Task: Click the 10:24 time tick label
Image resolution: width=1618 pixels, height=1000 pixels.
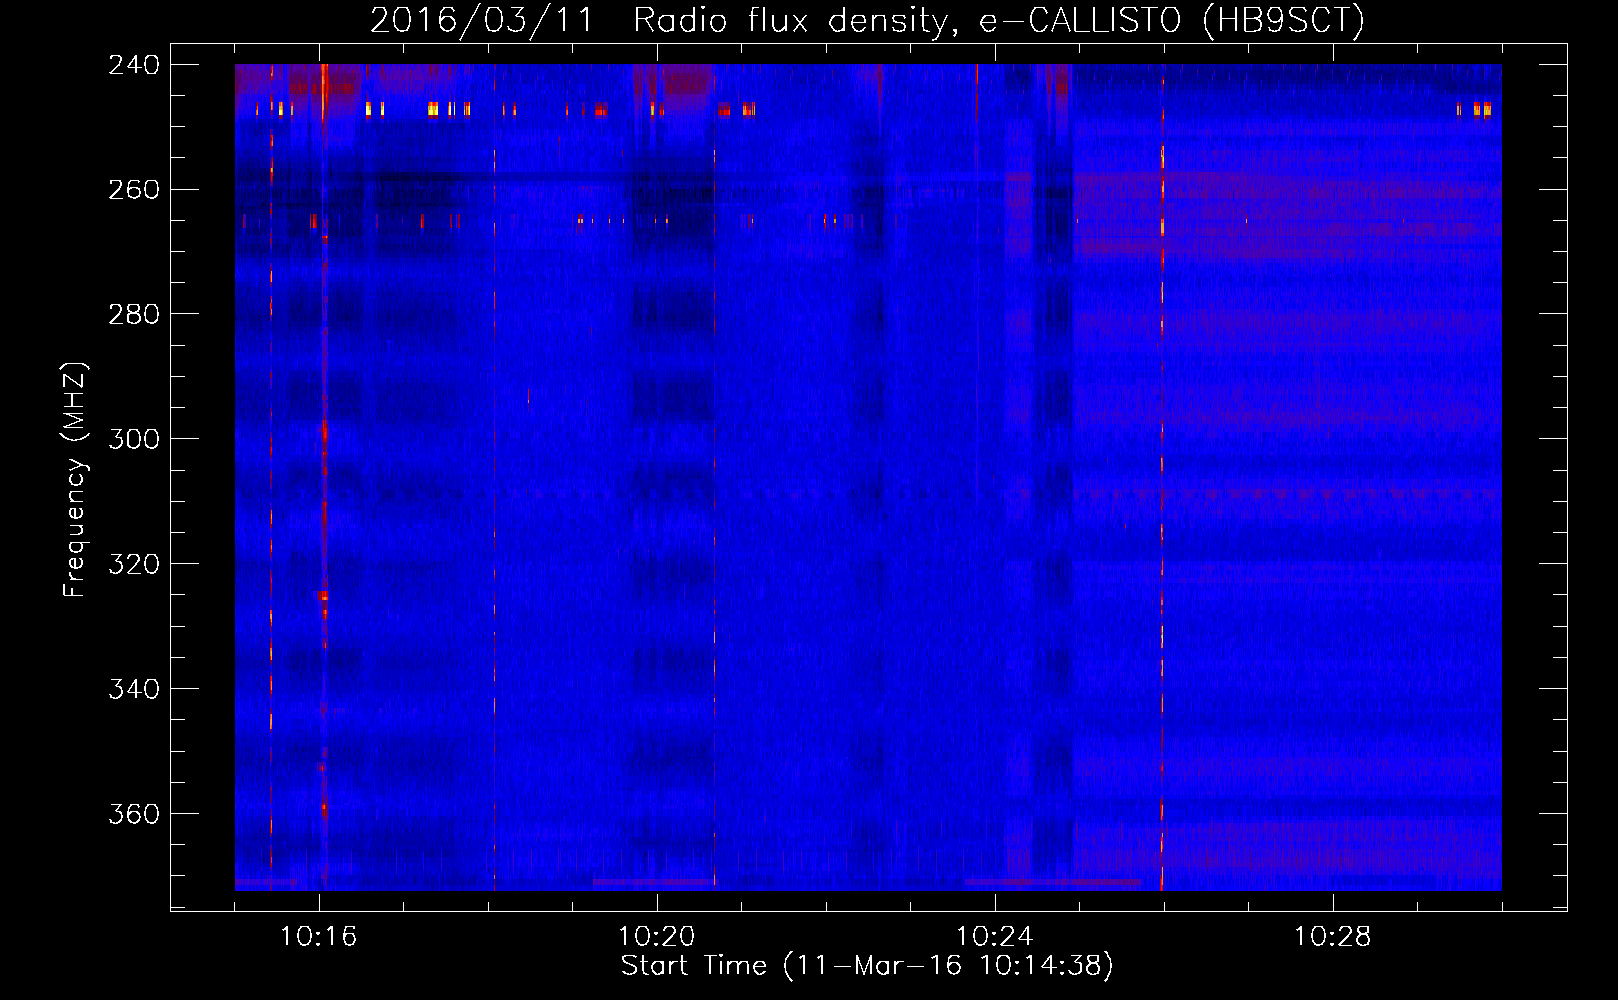Action: [994, 937]
